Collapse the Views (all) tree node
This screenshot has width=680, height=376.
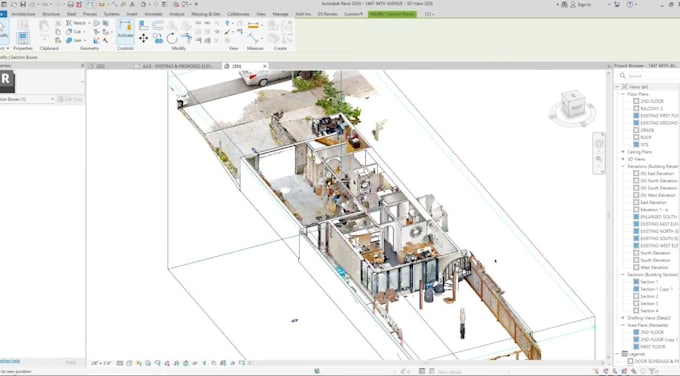point(618,87)
